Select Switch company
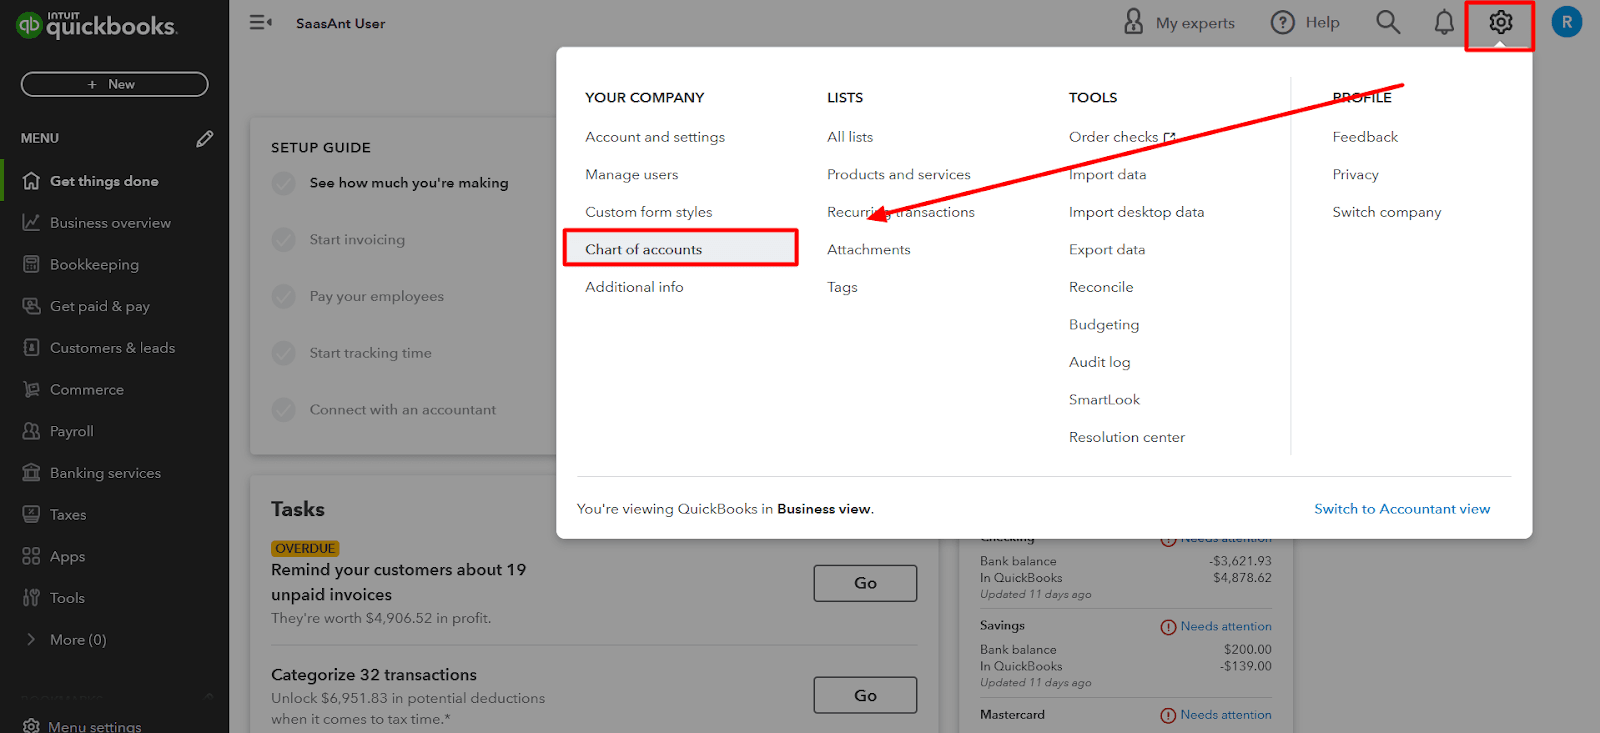The width and height of the screenshot is (1600, 733). [1387, 212]
